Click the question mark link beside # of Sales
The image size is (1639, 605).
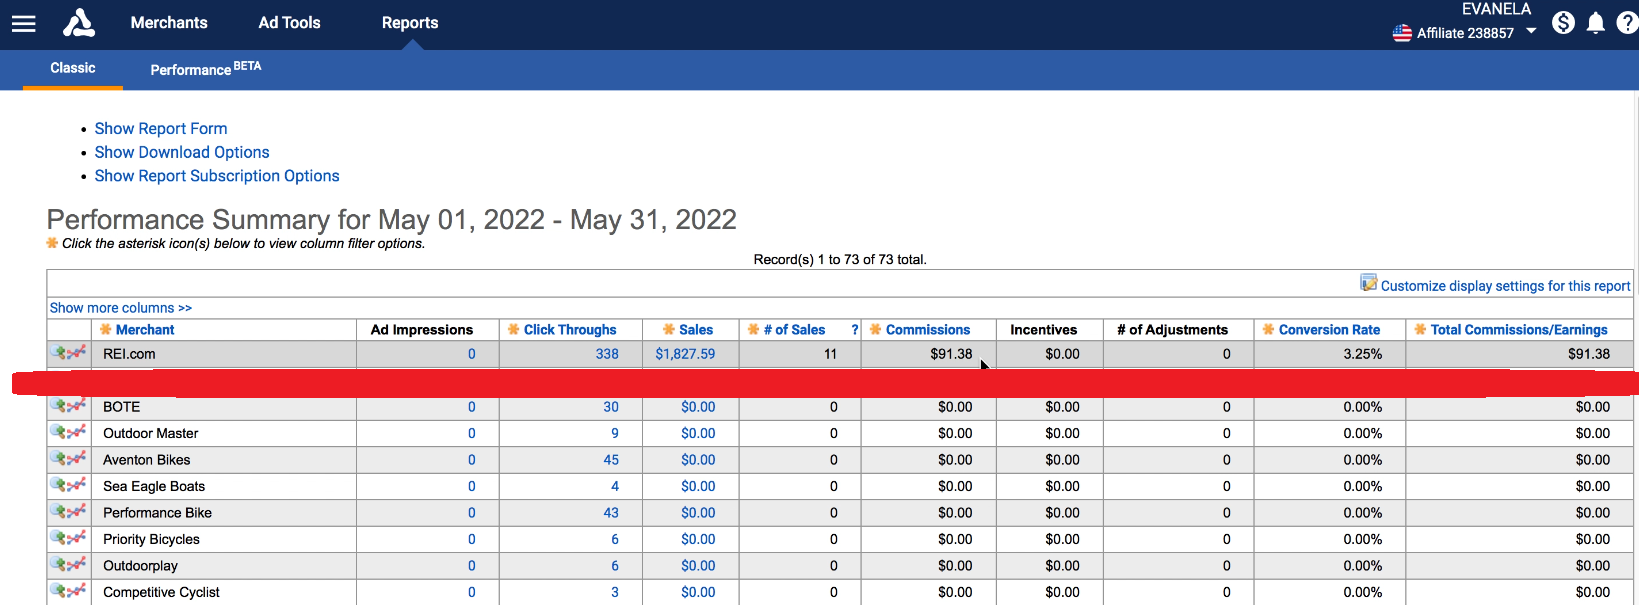click(855, 329)
